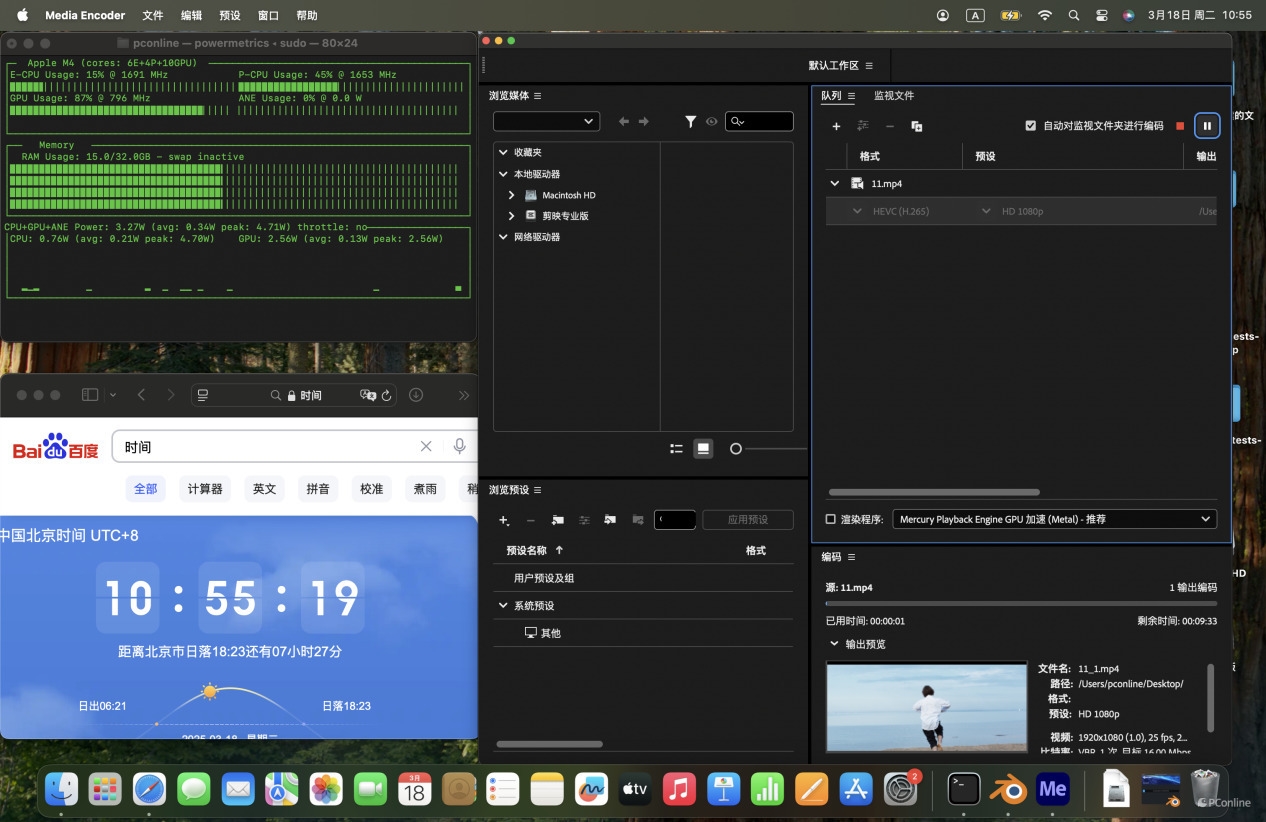Create new preset with plus icon
The width and height of the screenshot is (1266, 822).
[504, 520]
